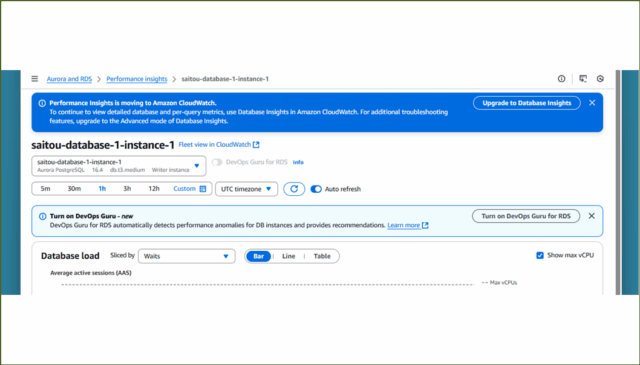Dismiss the Performance Insights CloudWatch banner
640x365 pixels.
(592, 103)
